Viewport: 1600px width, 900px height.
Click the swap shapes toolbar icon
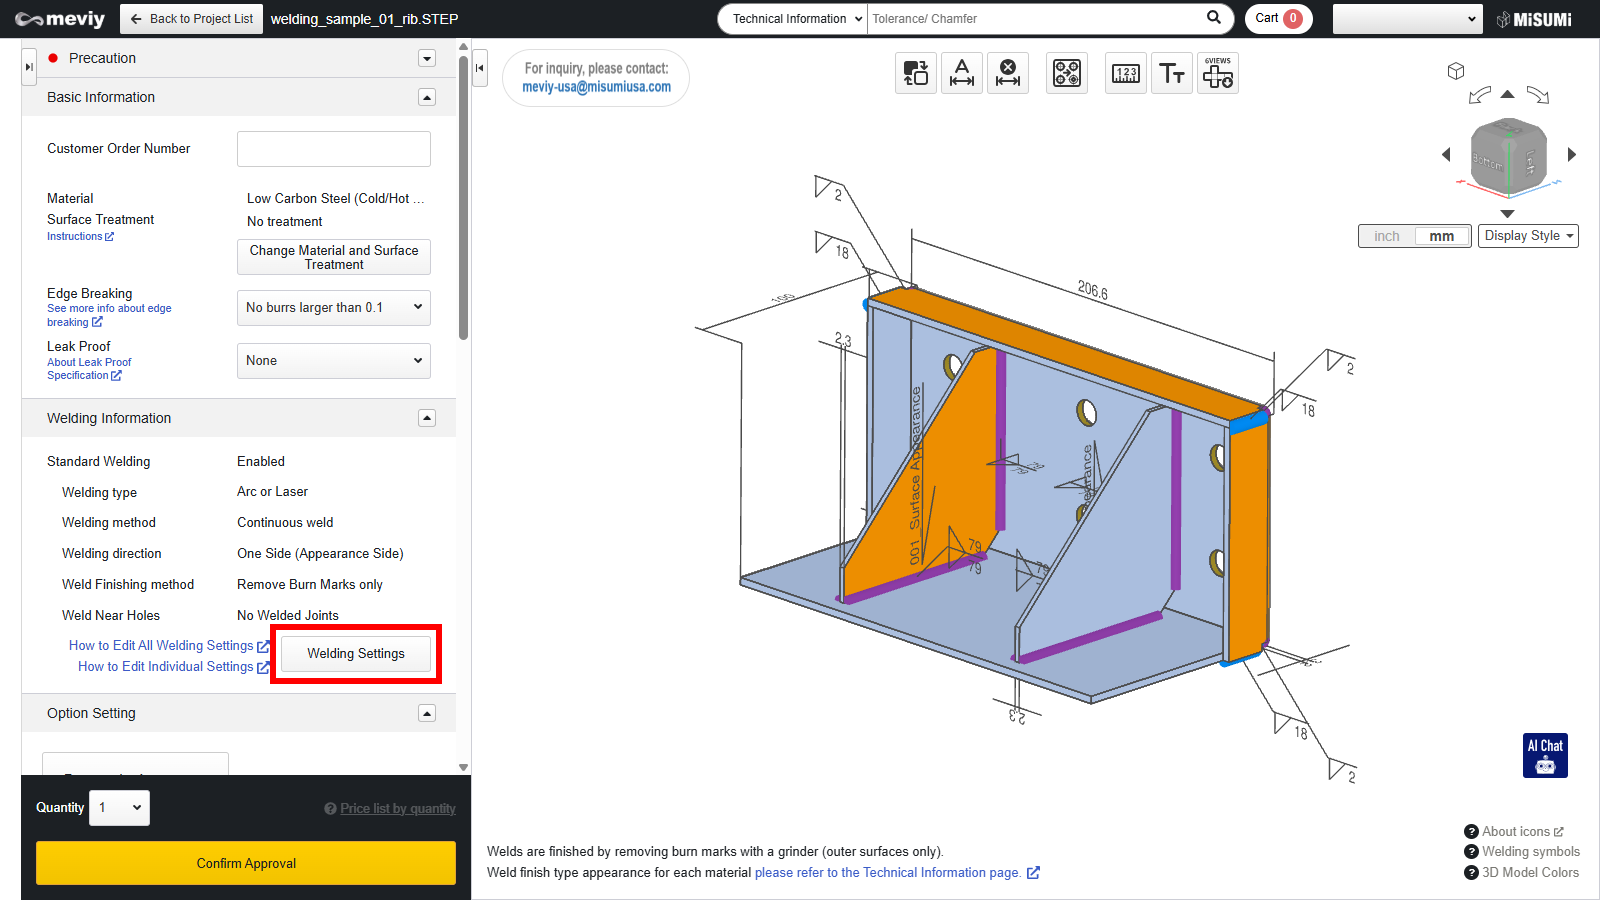click(915, 73)
